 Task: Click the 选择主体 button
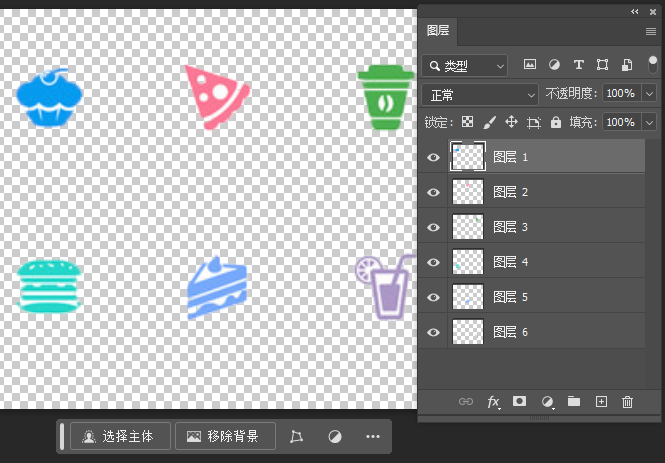pos(120,436)
